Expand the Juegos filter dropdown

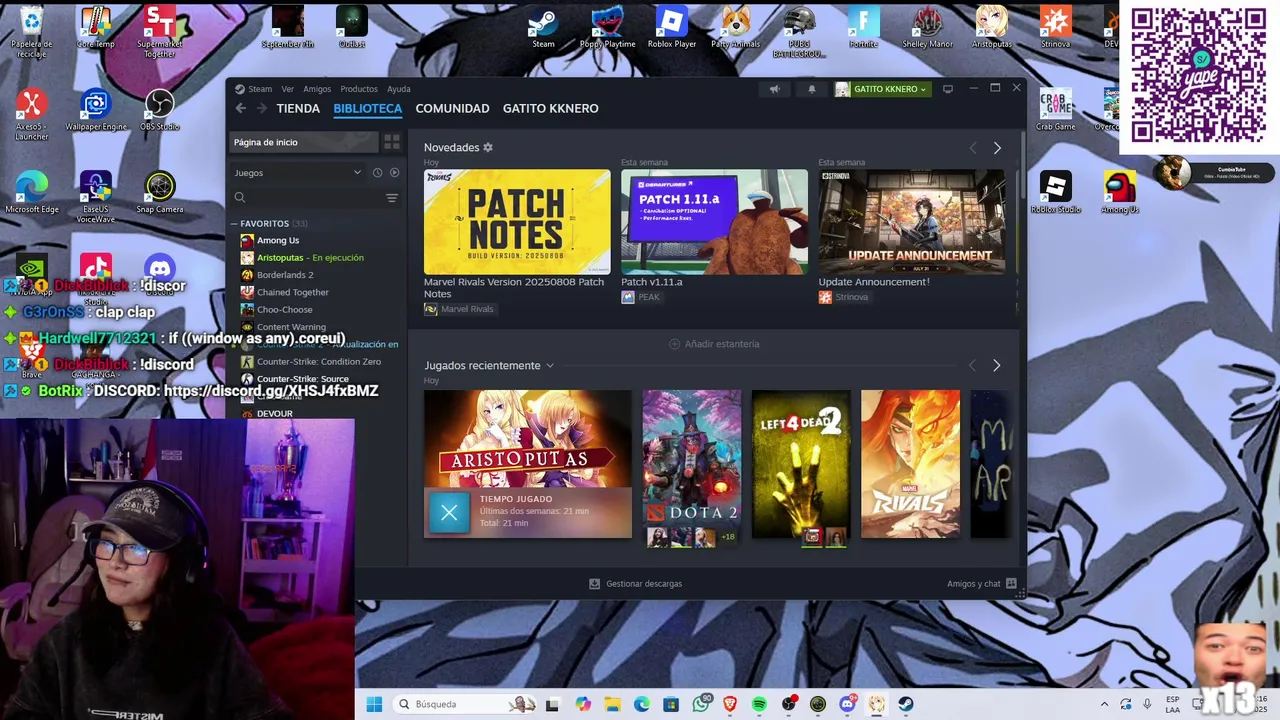pyautogui.click(x=298, y=173)
